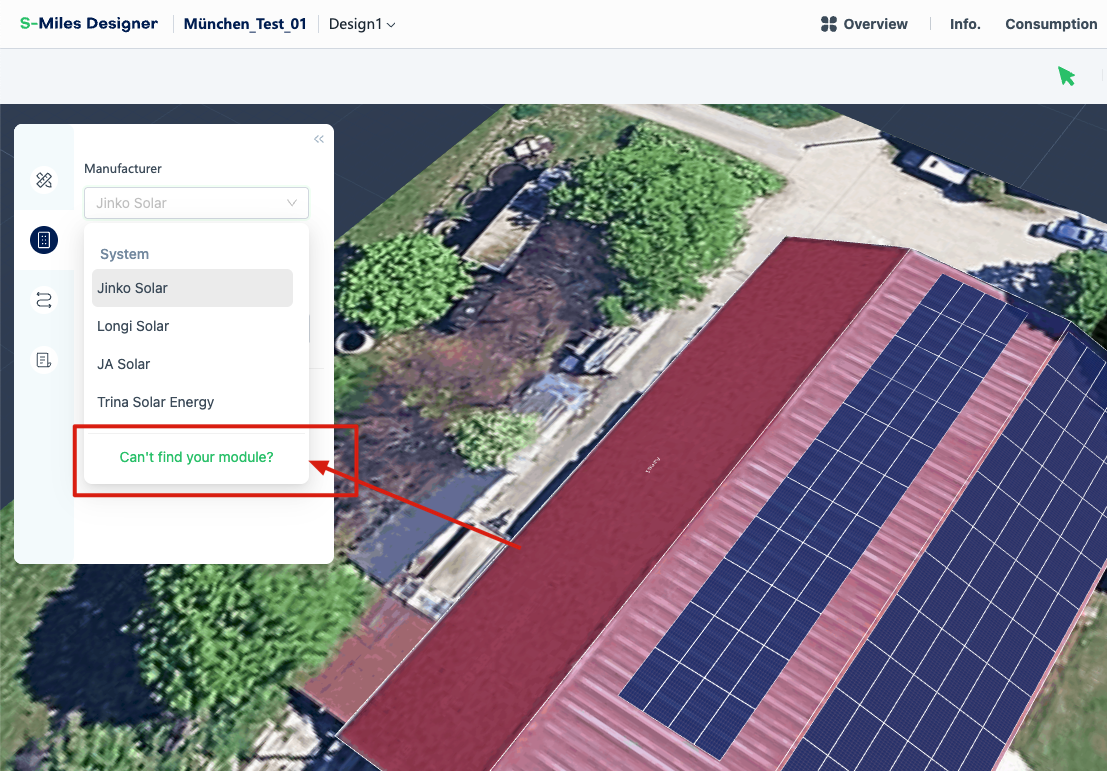Click the Overview grid icon
The height and width of the screenshot is (771, 1107).
829,24
